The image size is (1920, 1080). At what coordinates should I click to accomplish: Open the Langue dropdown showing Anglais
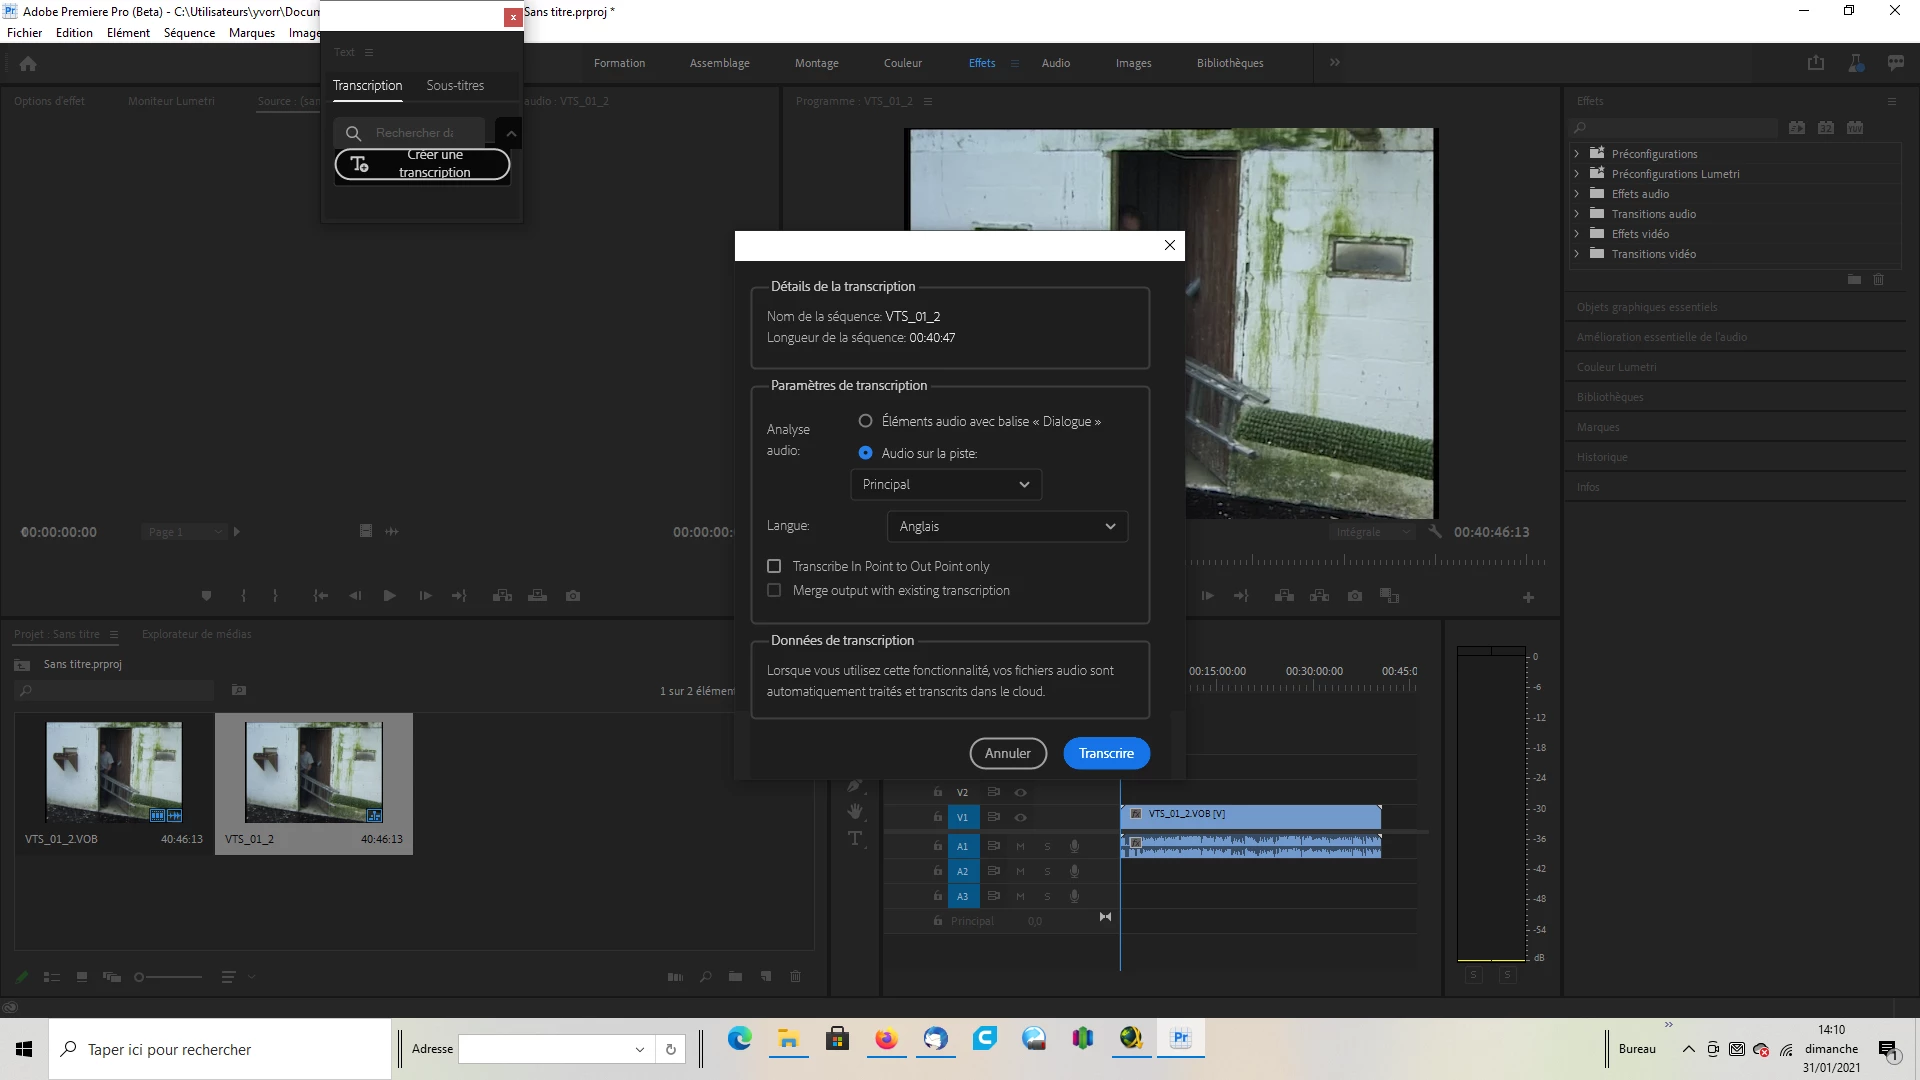(1007, 527)
